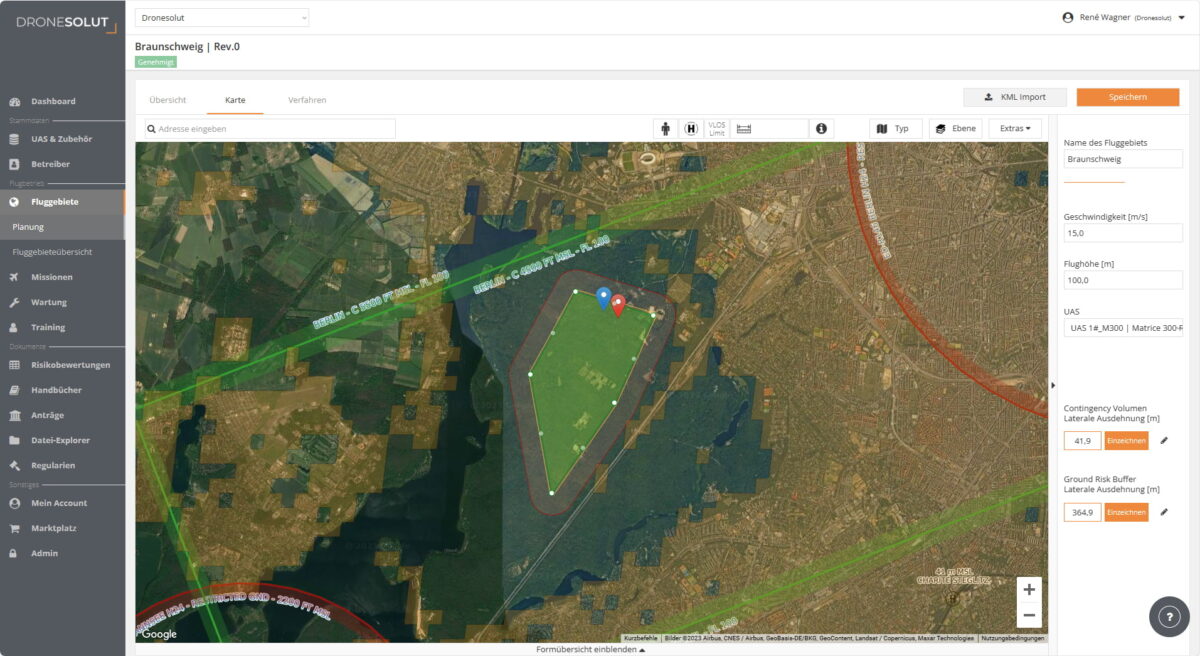Switch to the Übersicht tab
This screenshot has width=1200, height=656.
(x=168, y=99)
